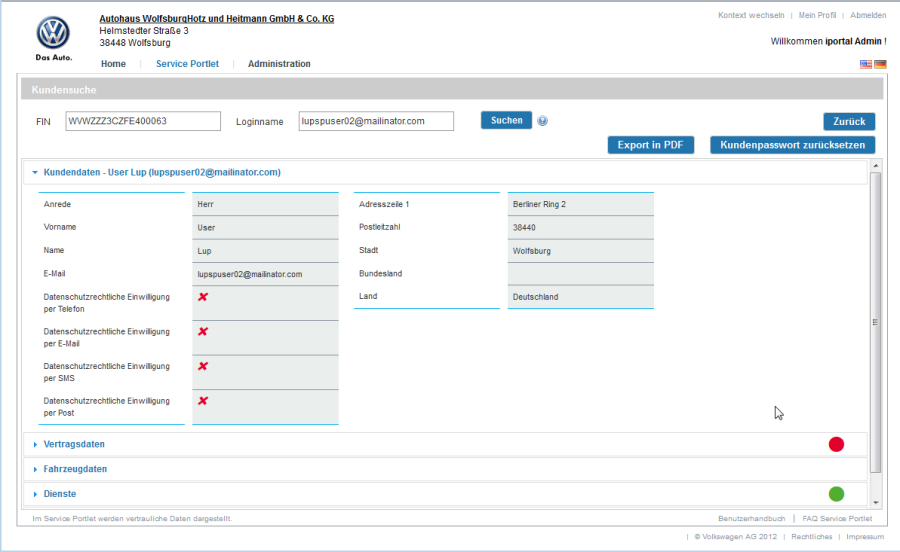Switch language with the English flag icon

pos(866,64)
